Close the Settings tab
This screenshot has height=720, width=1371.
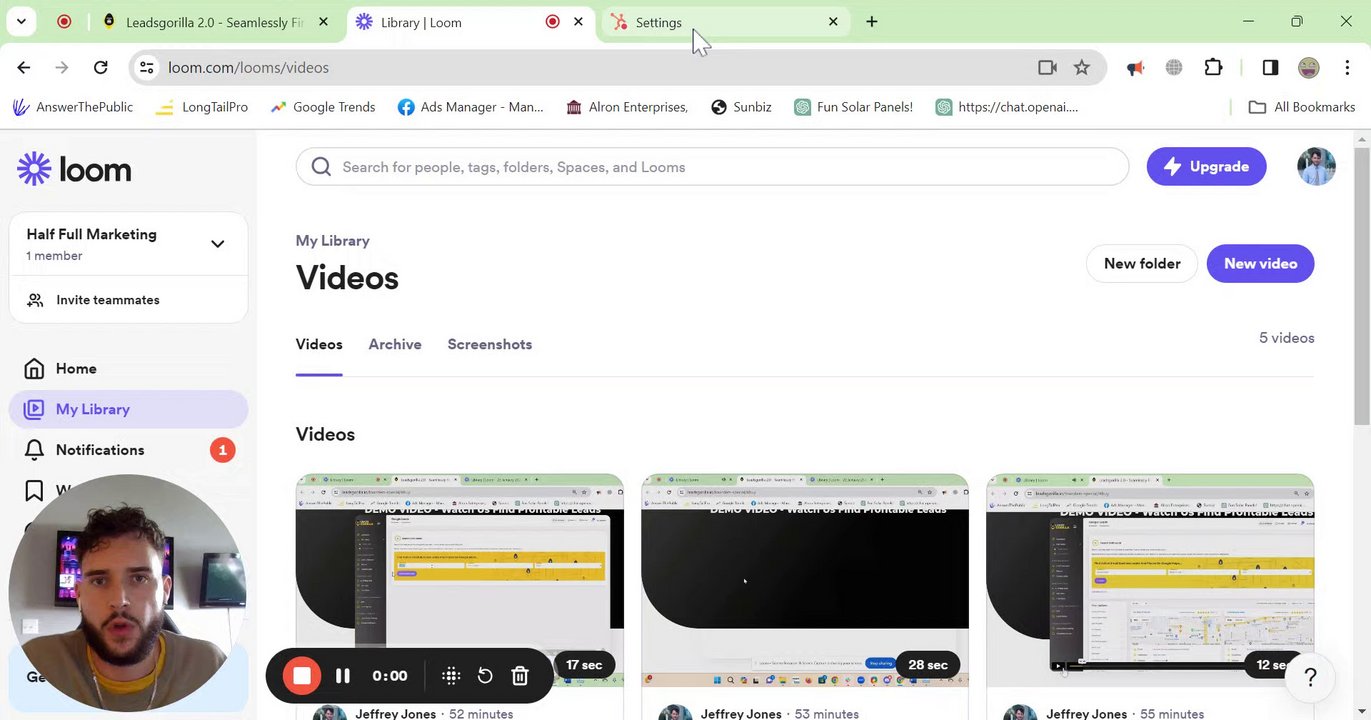tap(833, 22)
